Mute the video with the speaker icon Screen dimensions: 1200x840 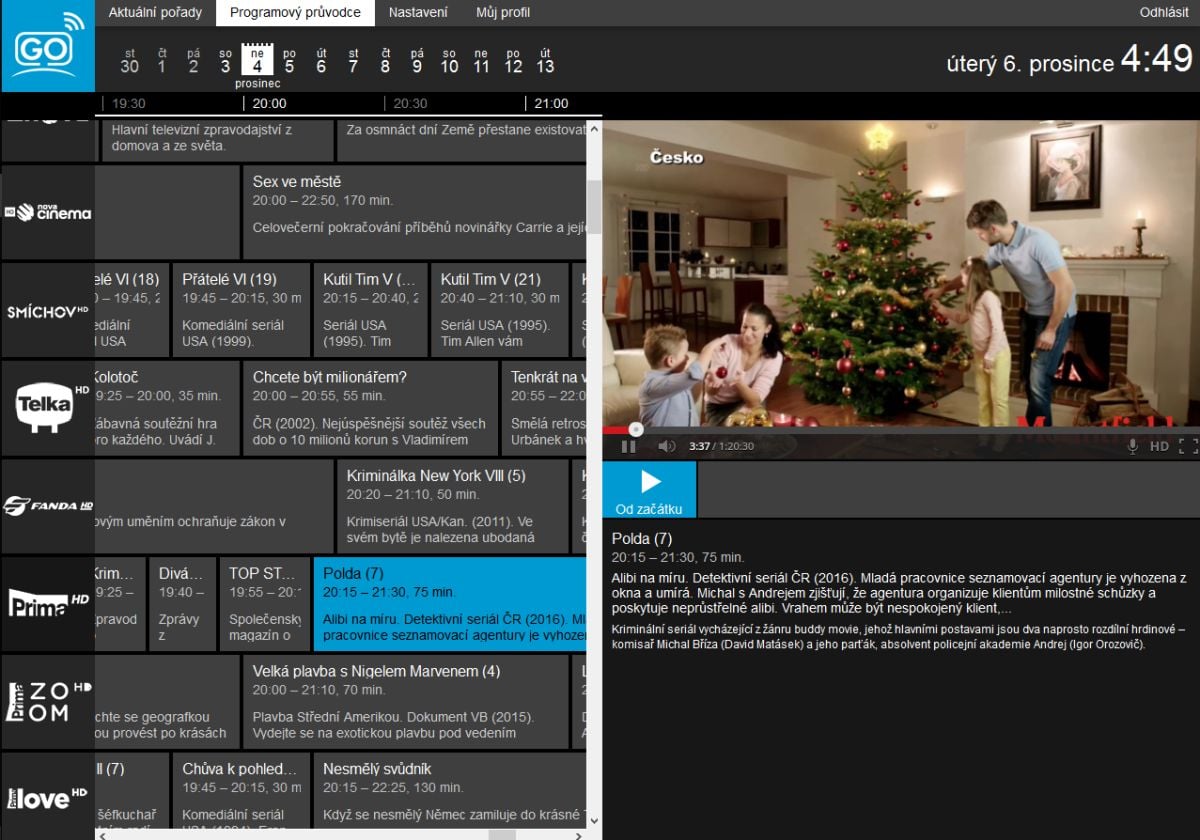pos(666,446)
